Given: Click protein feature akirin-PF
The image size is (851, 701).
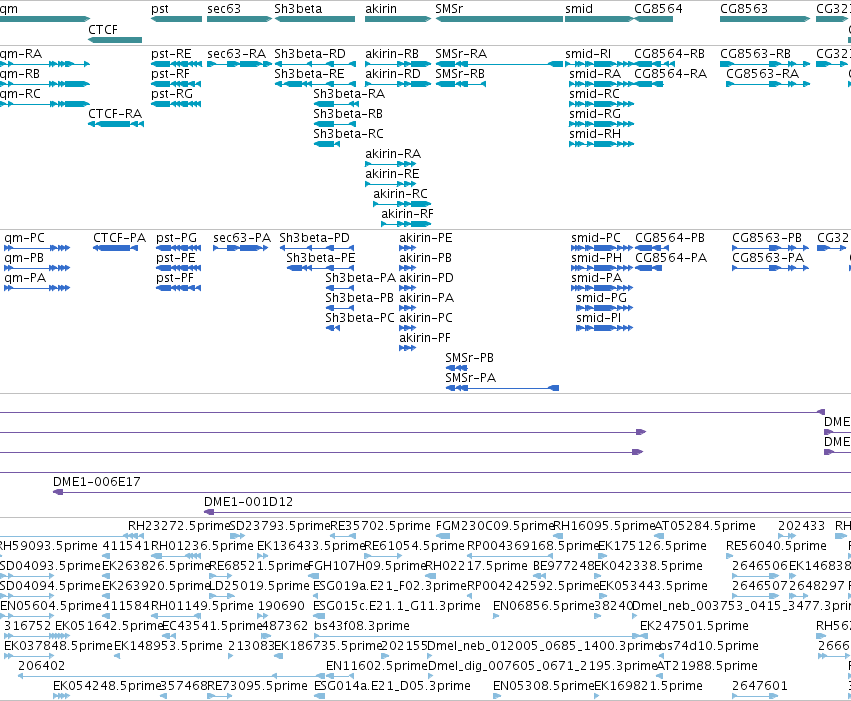Looking at the screenshot, I should point(408,348).
